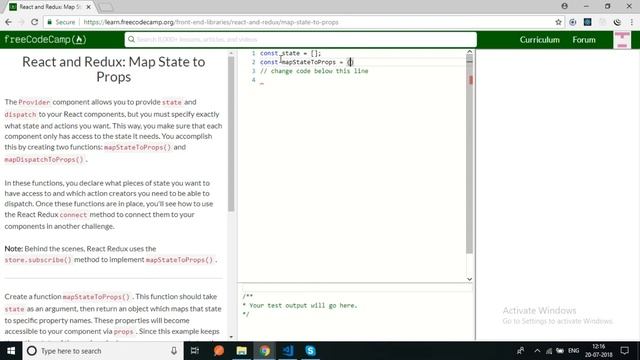Open the Chrome menu (three dots)
Screen dimensions: 640x360
coord(632,22)
